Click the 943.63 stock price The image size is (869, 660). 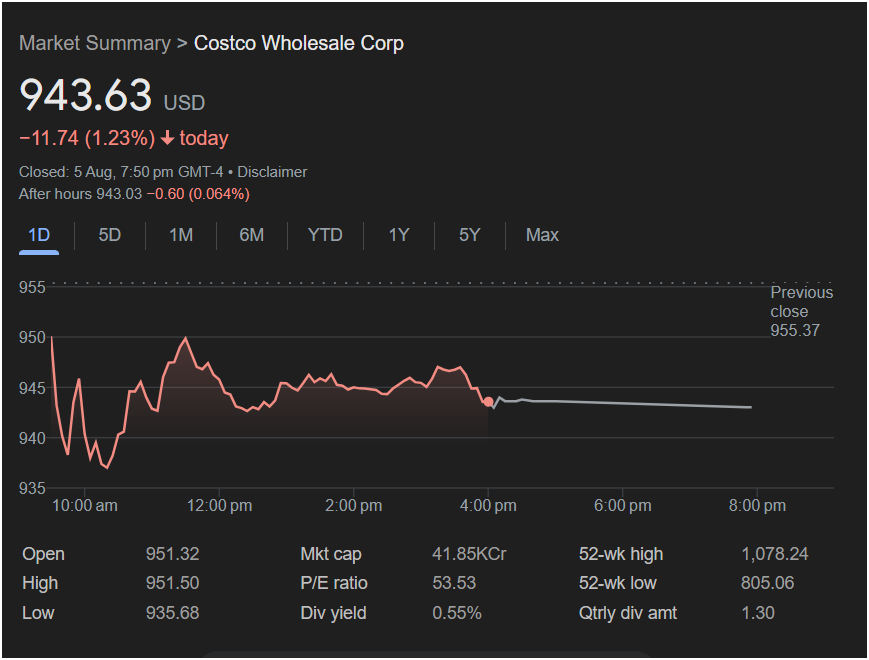click(x=86, y=95)
